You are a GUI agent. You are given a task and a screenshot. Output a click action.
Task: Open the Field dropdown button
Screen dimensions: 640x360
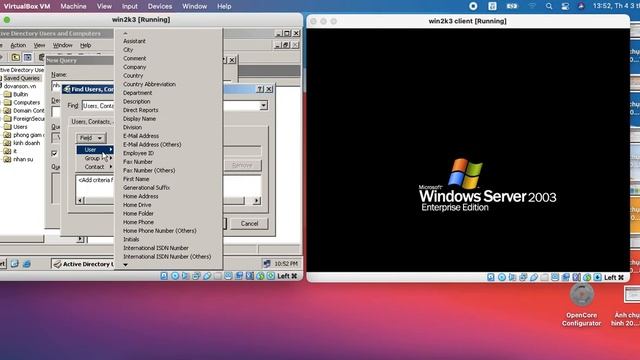(91, 138)
